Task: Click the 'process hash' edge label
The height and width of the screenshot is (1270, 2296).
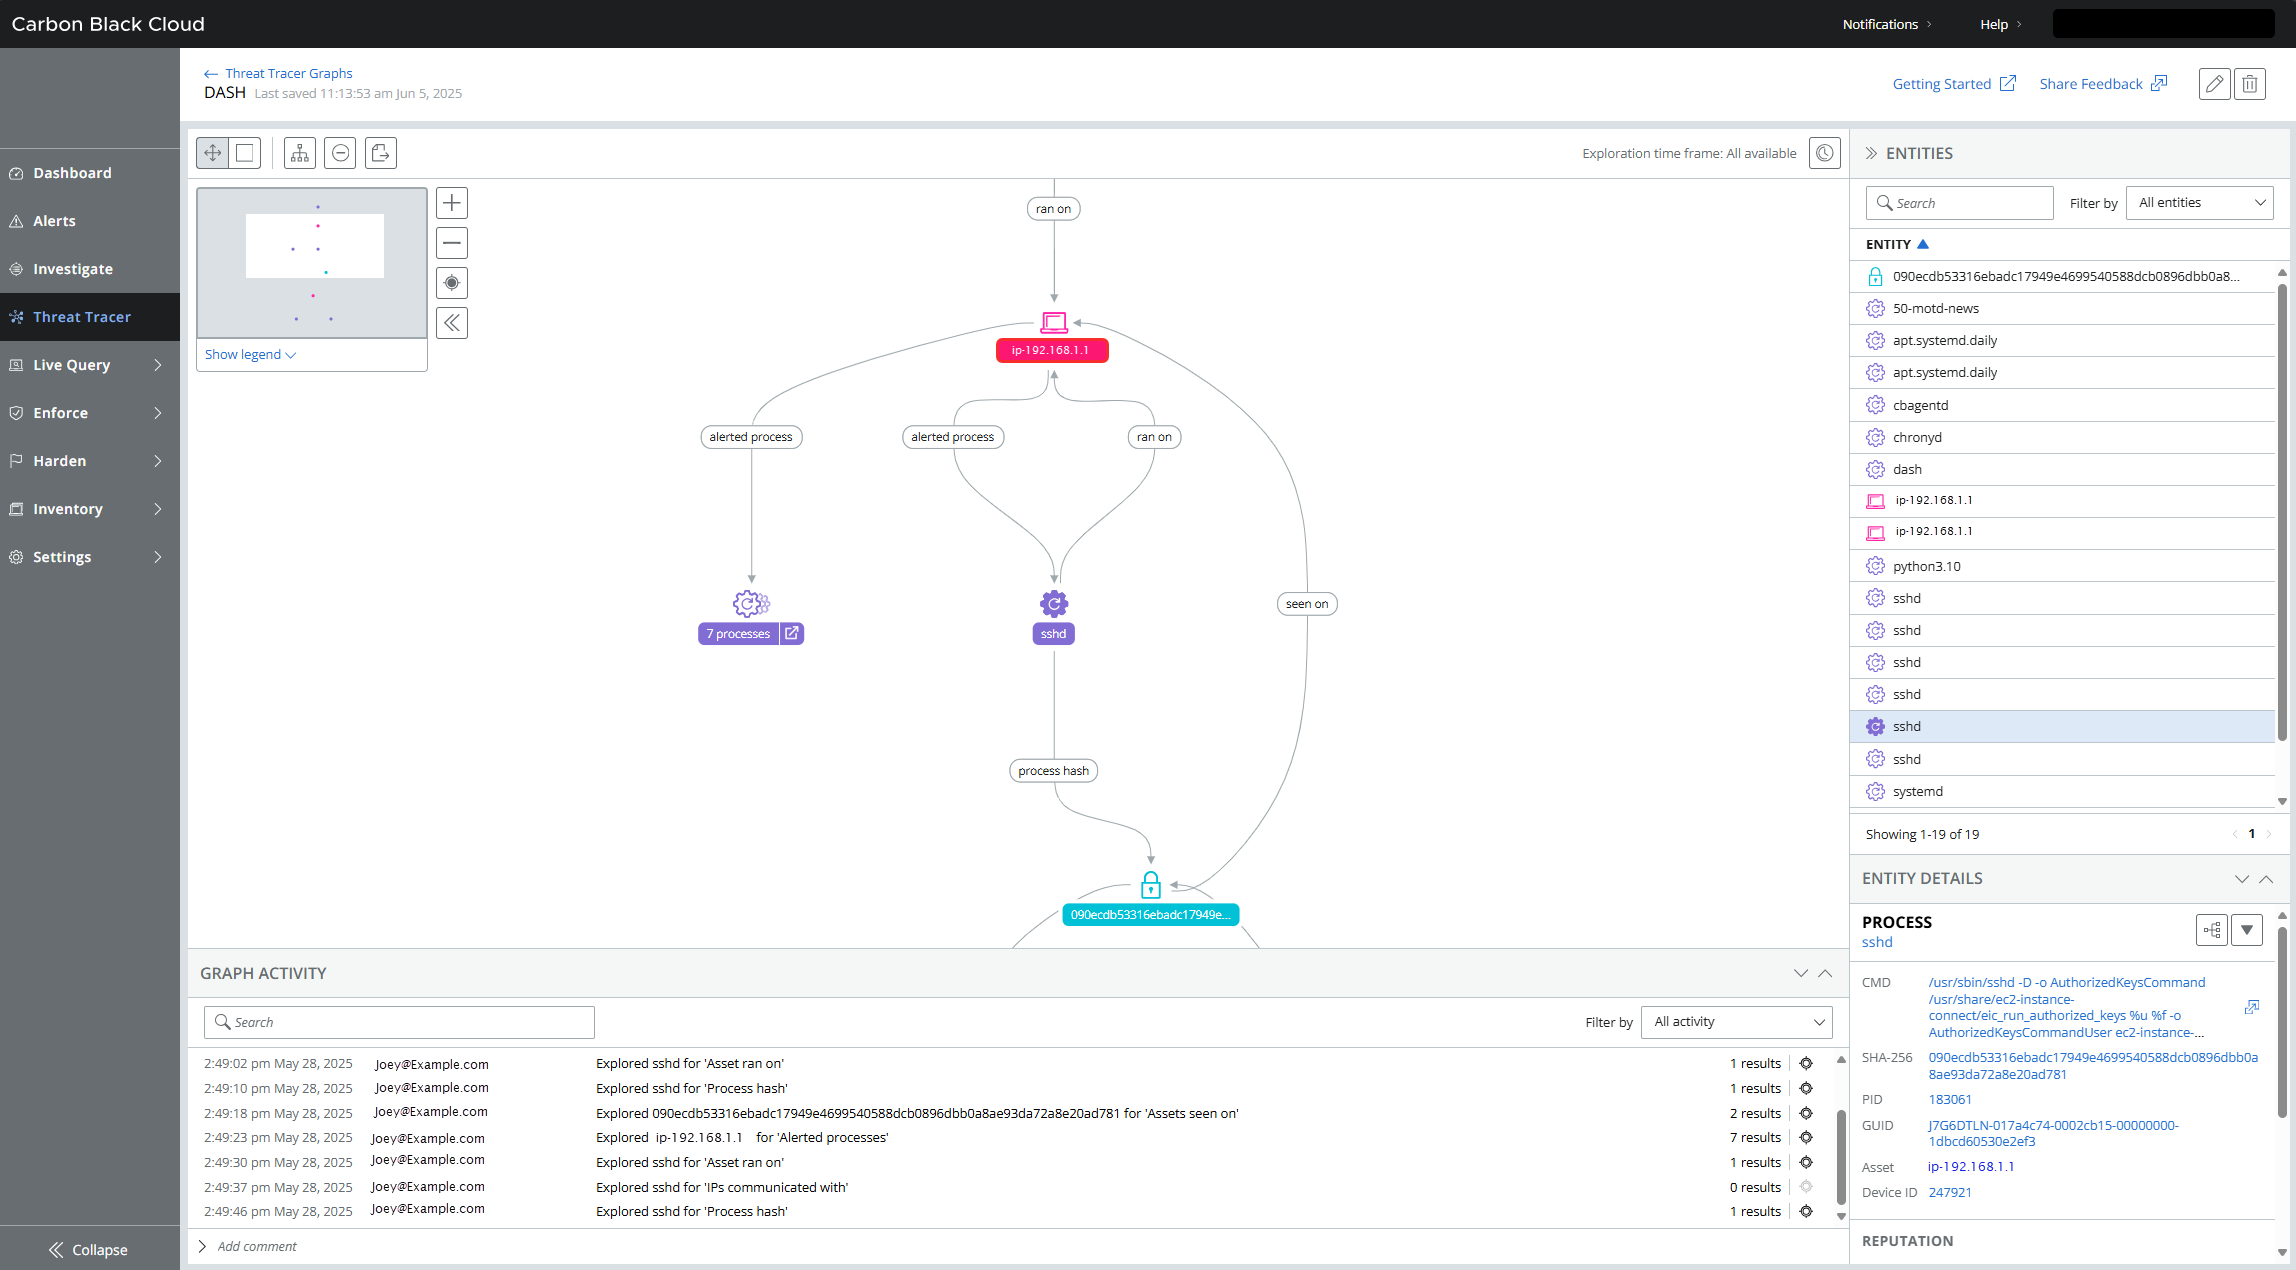Action: click(x=1053, y=771)
